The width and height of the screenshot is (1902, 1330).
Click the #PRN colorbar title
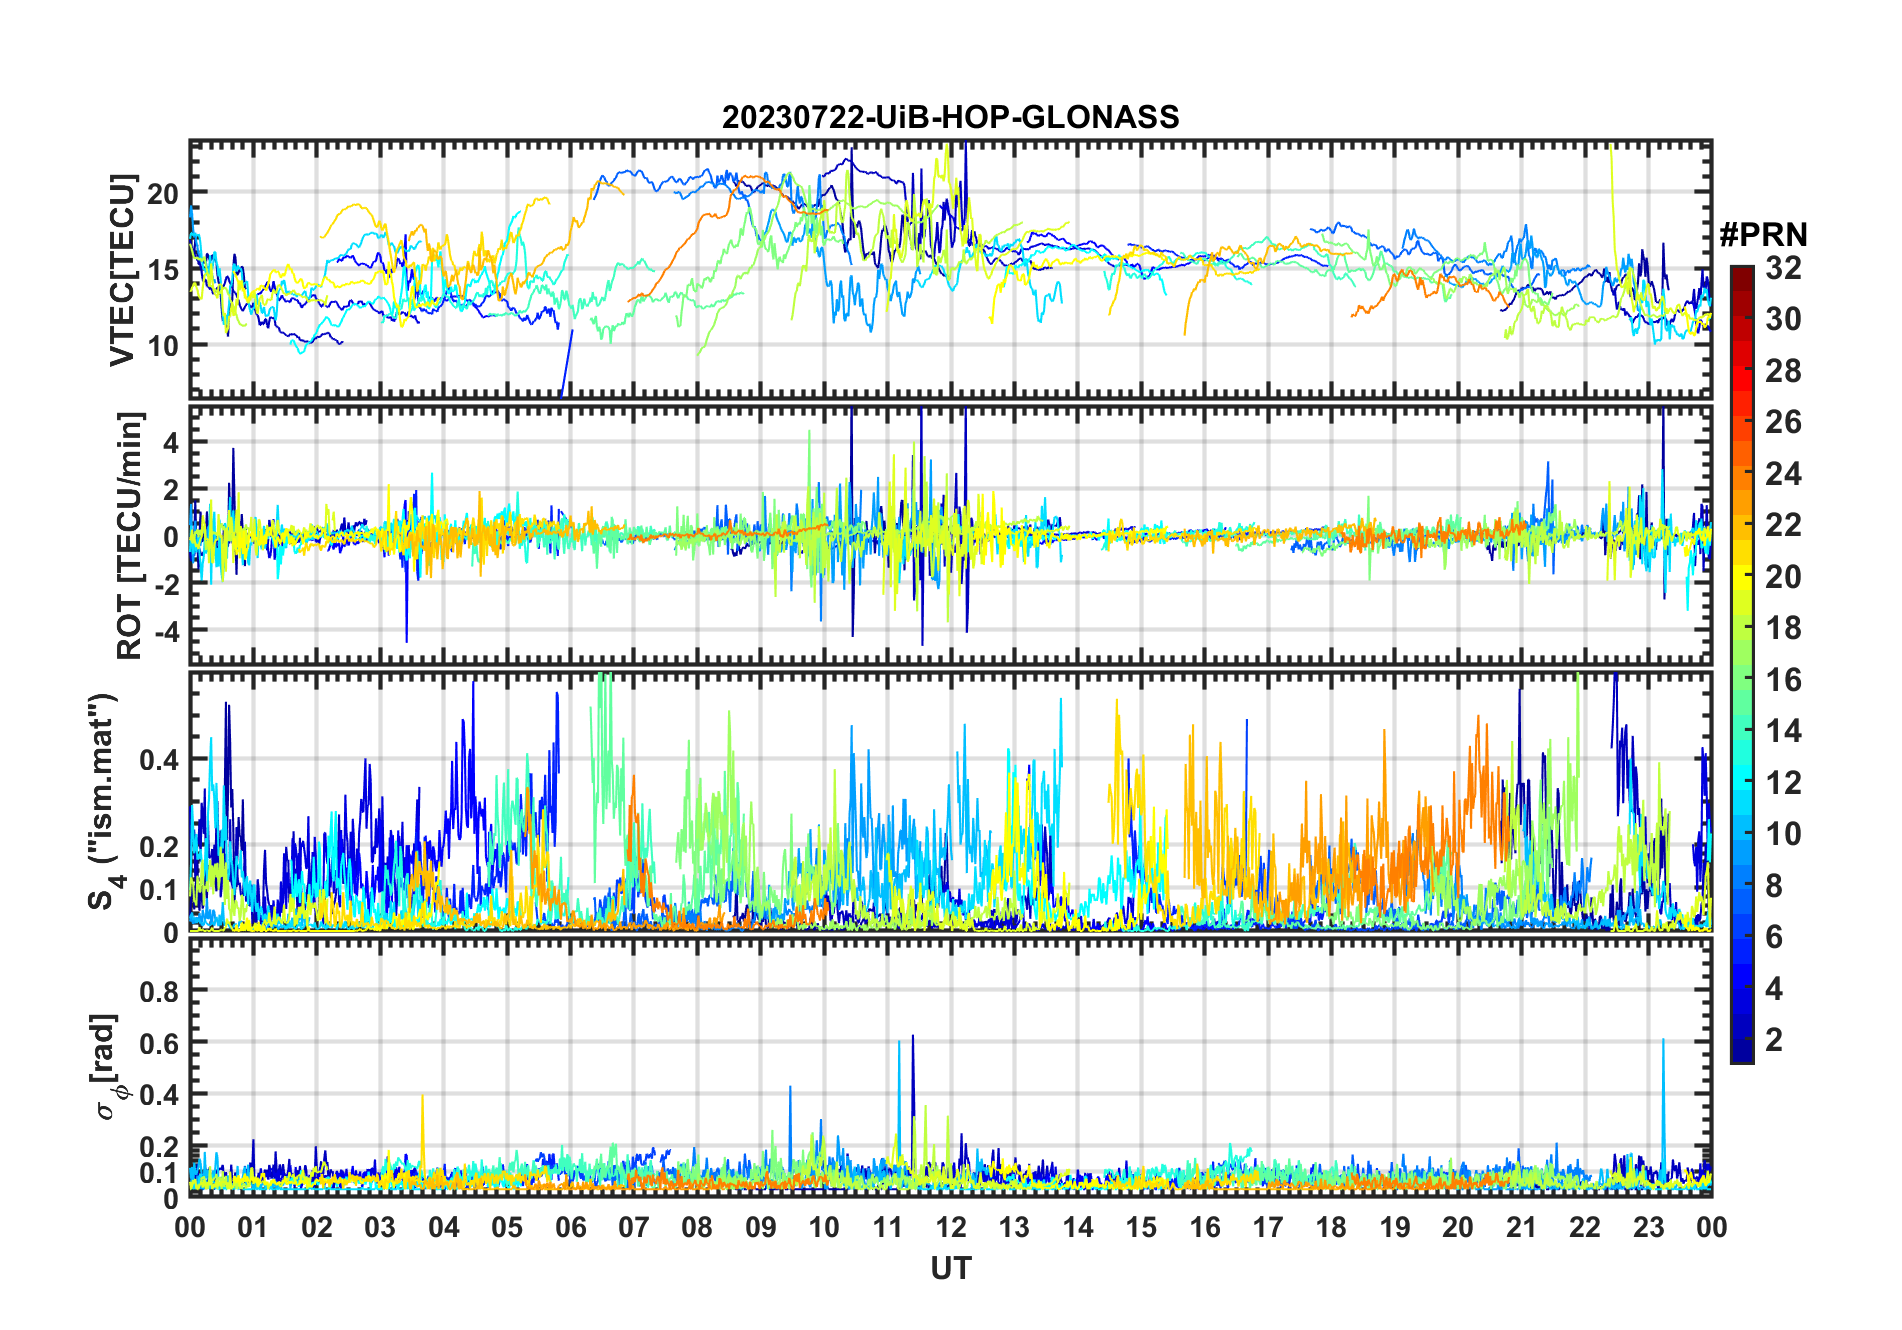(x=1763, y=235)
